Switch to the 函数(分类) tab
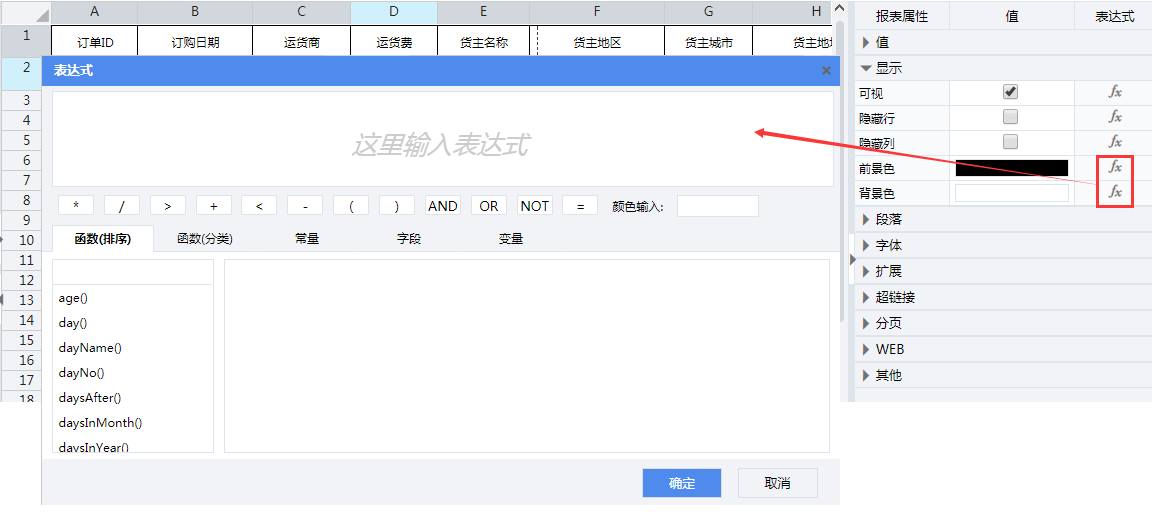This screenshot has height=512, width=1153. pyautogui.click(x=204, y=239)
